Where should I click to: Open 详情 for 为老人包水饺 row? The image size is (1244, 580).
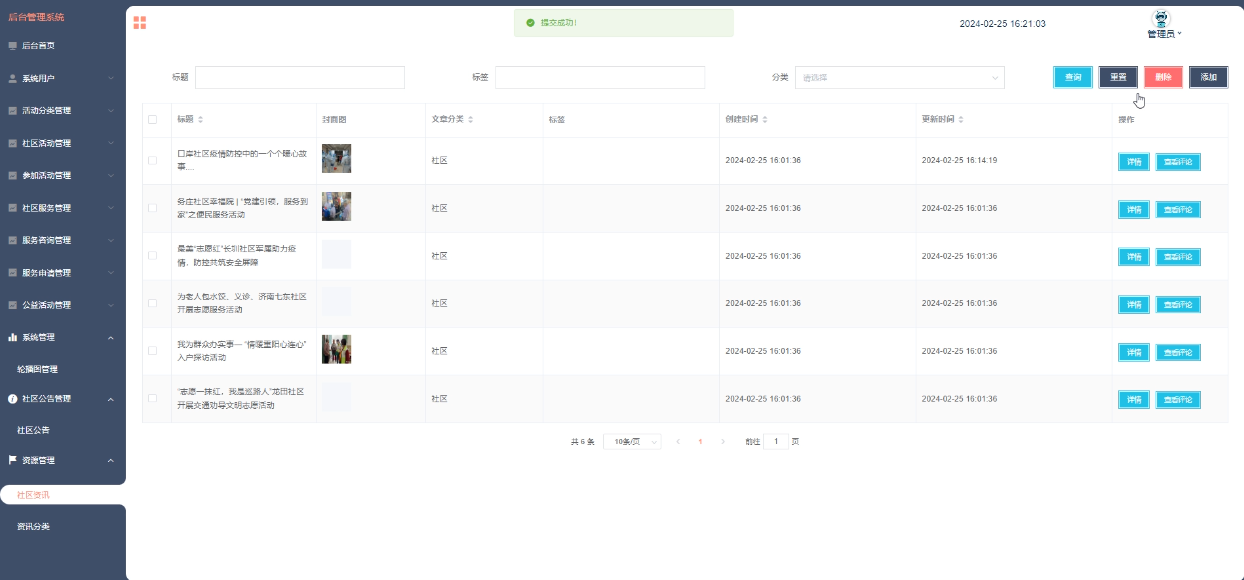coord(1134,305)
